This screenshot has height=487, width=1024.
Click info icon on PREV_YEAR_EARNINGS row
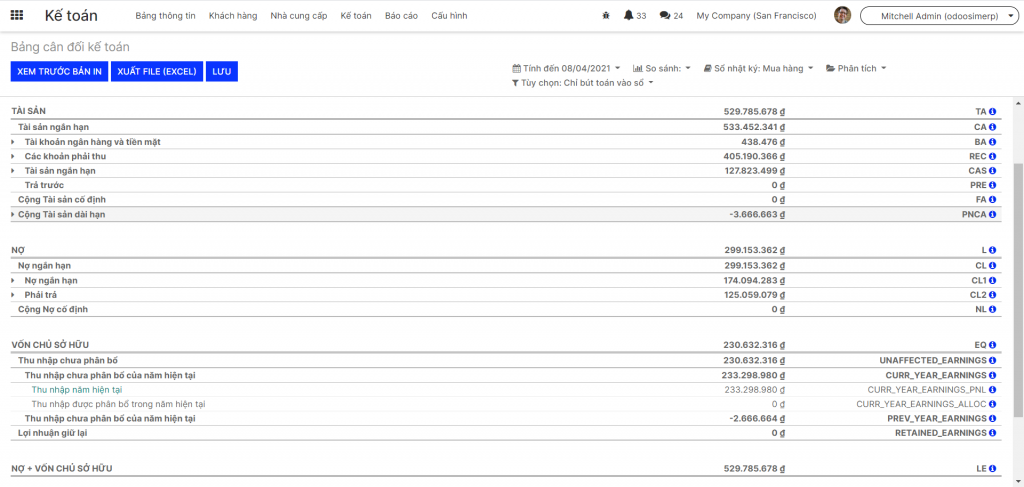coord(993,418)
